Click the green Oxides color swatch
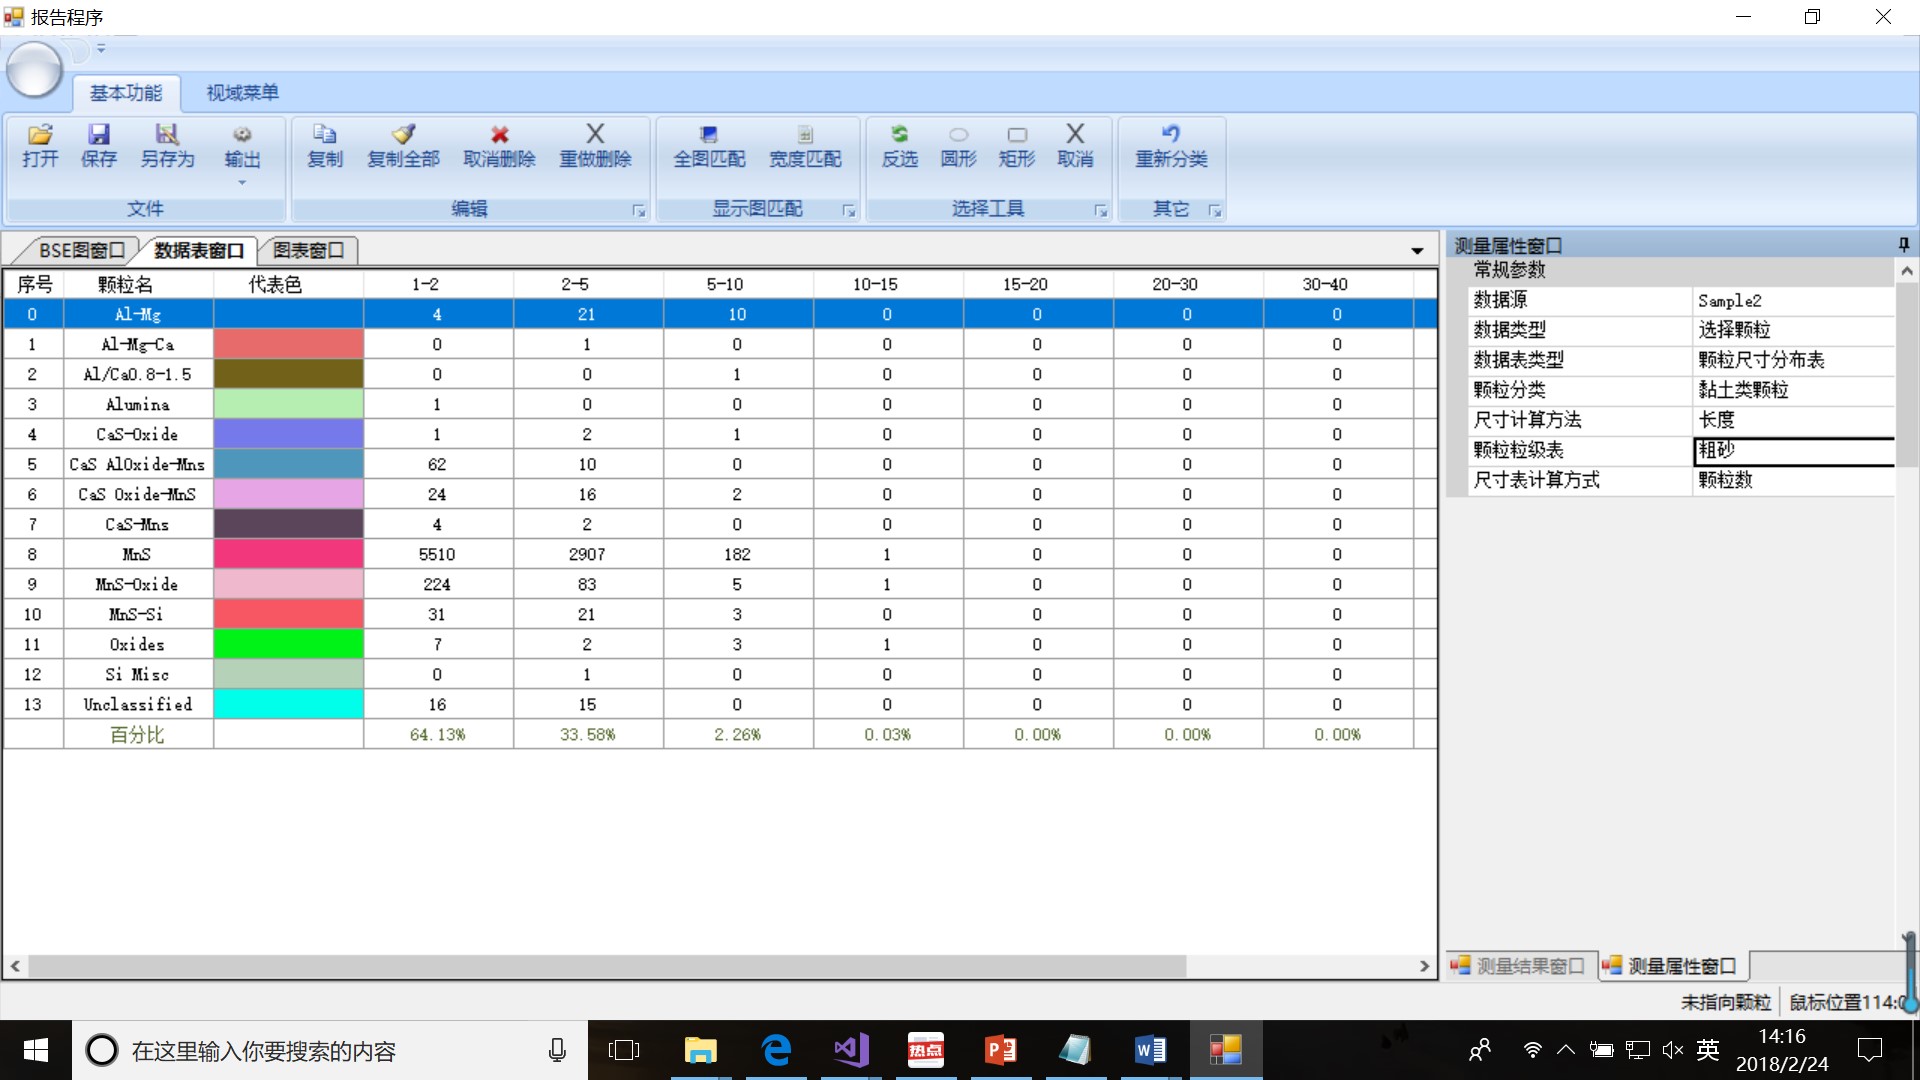 point(288,644)
